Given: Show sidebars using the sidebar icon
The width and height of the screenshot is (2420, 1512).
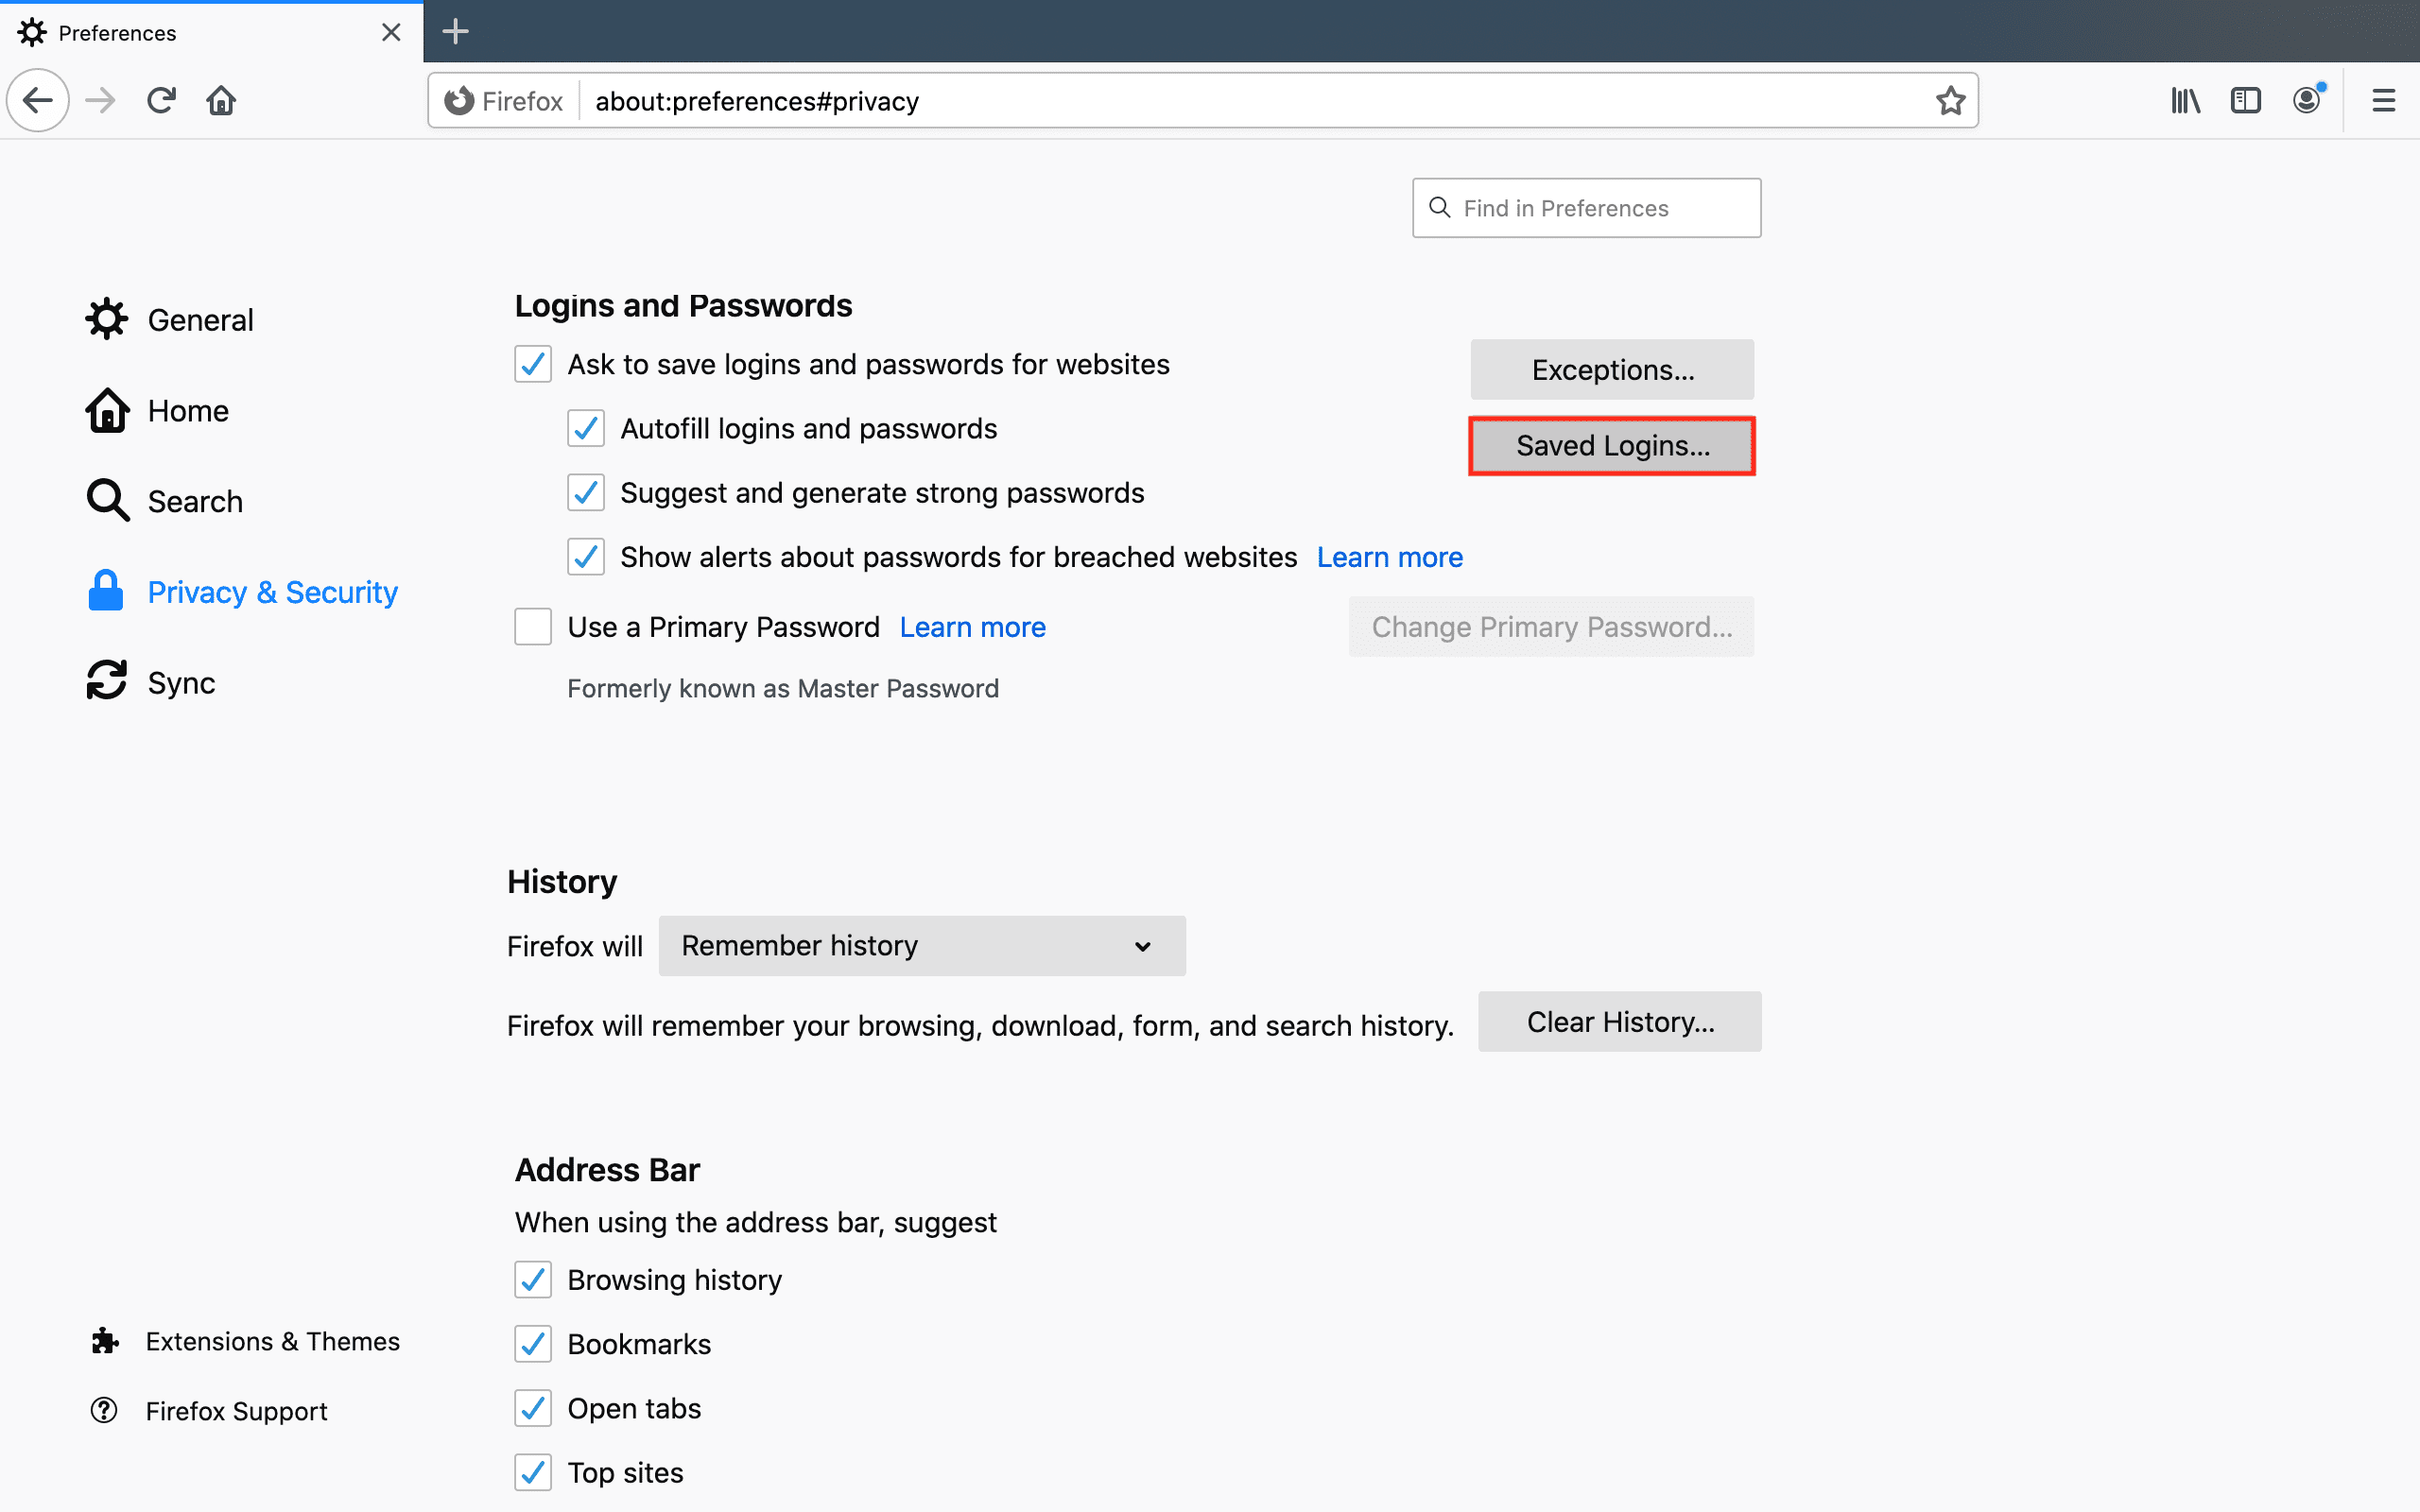Looking at the screenshot, I should point(2245,100).
